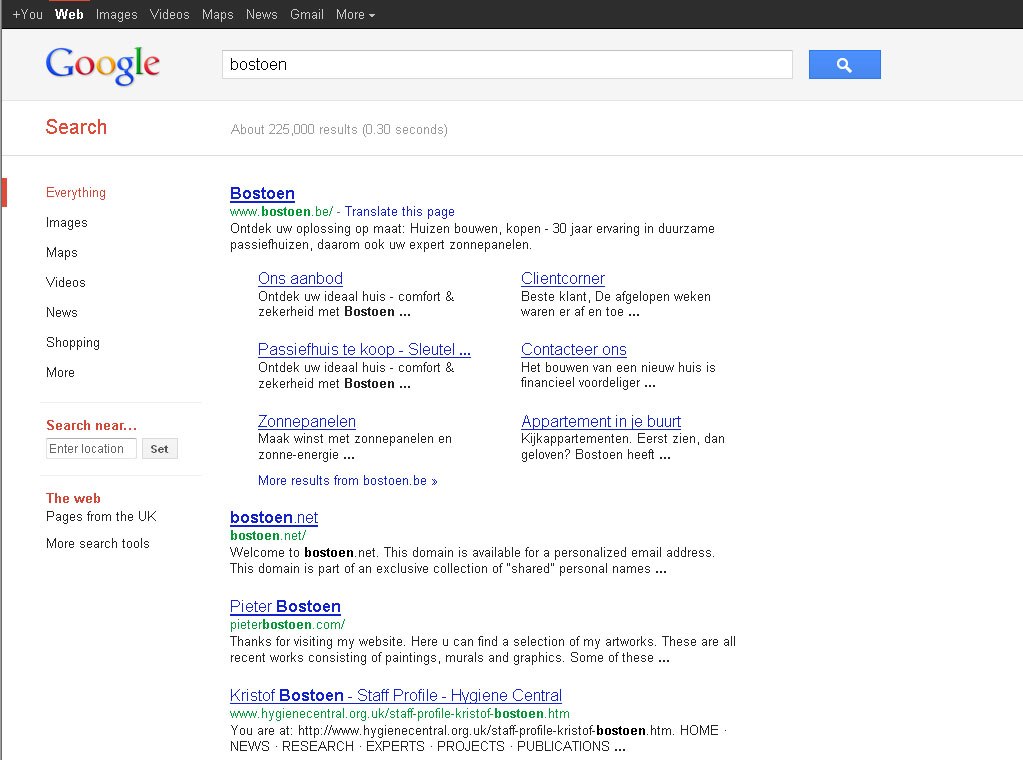Click the blue magnifier search button
Screen dimensions: 1023x760
coord(844,65)
